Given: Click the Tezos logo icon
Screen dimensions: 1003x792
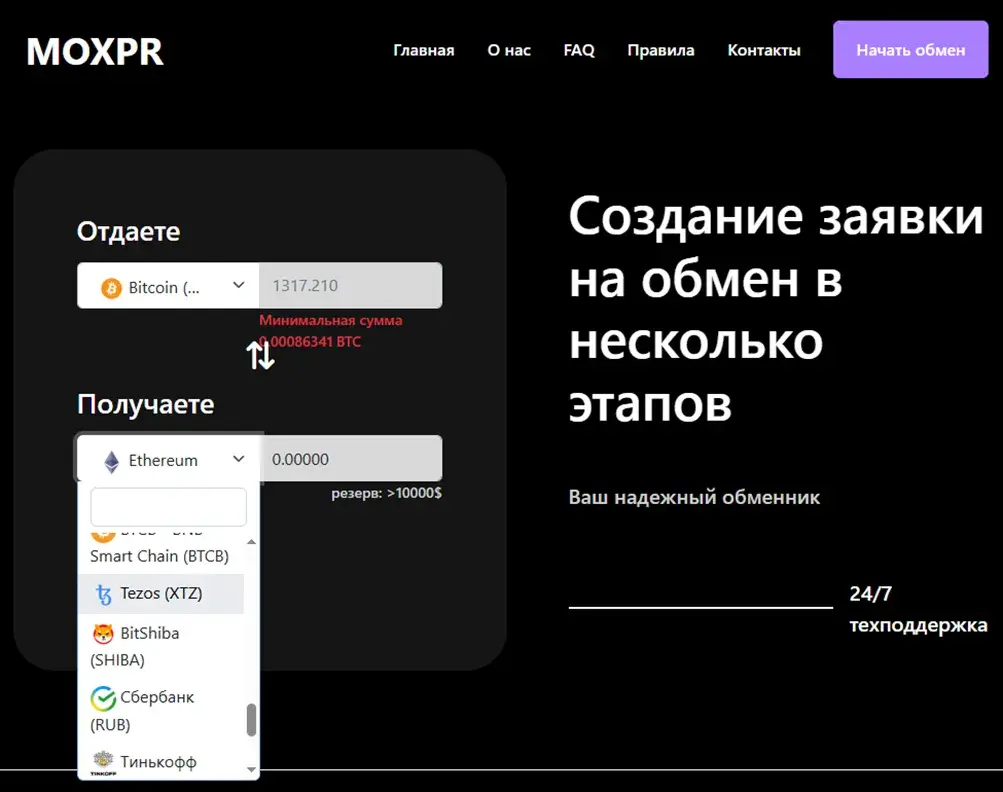Looking at the screenshot, I should 103,594.
